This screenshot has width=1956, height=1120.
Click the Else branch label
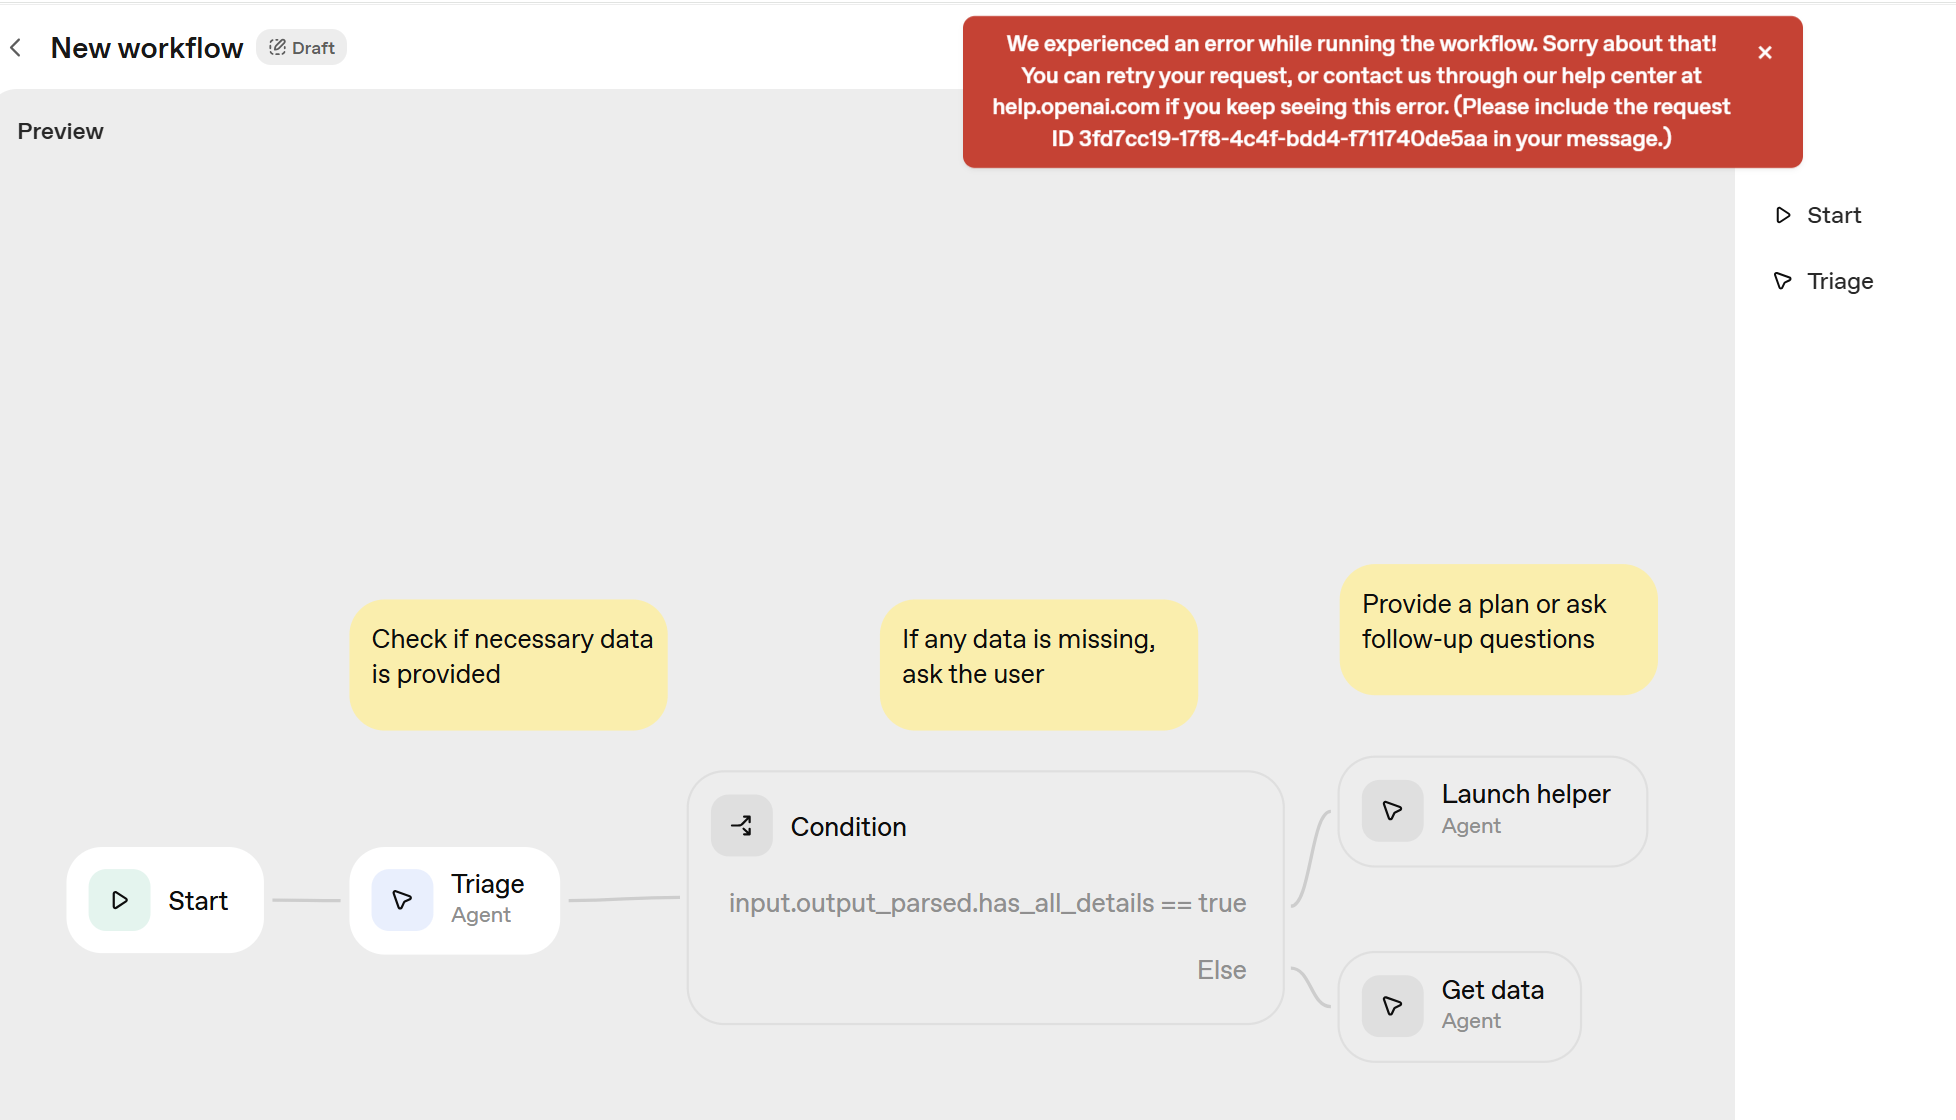coord(1221,970)
